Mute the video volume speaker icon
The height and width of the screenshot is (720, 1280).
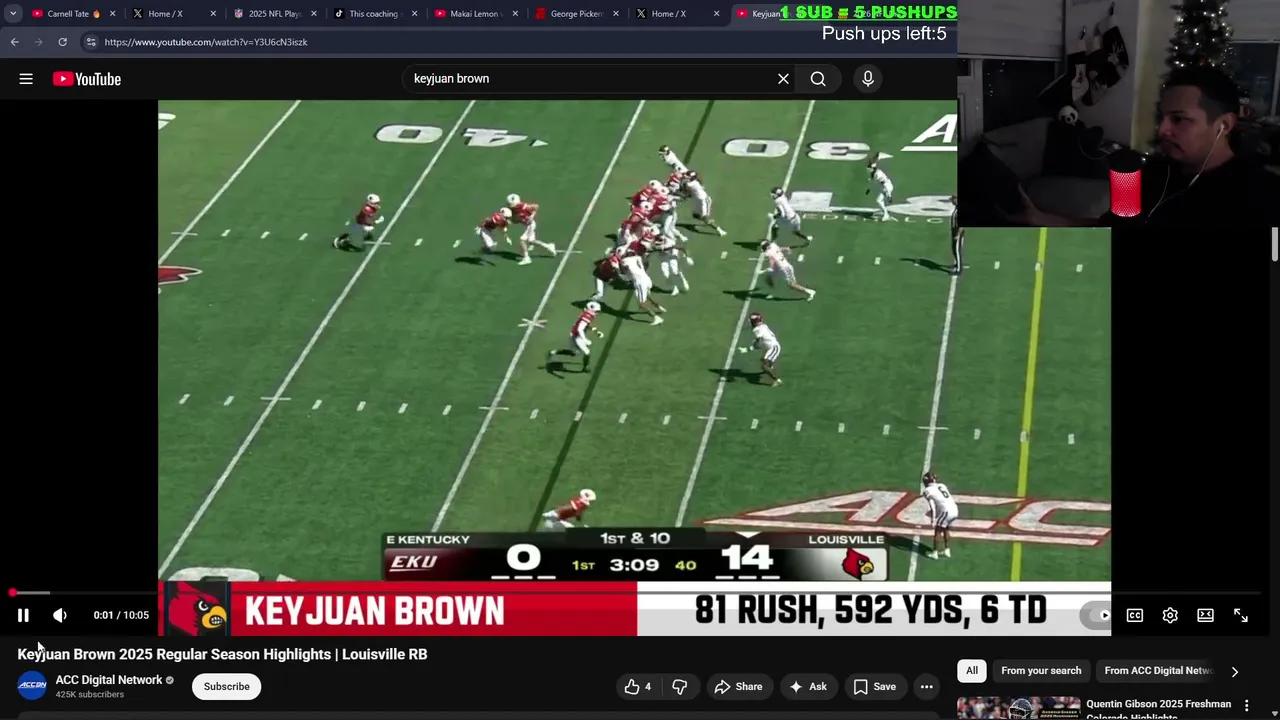pos(60,615)
